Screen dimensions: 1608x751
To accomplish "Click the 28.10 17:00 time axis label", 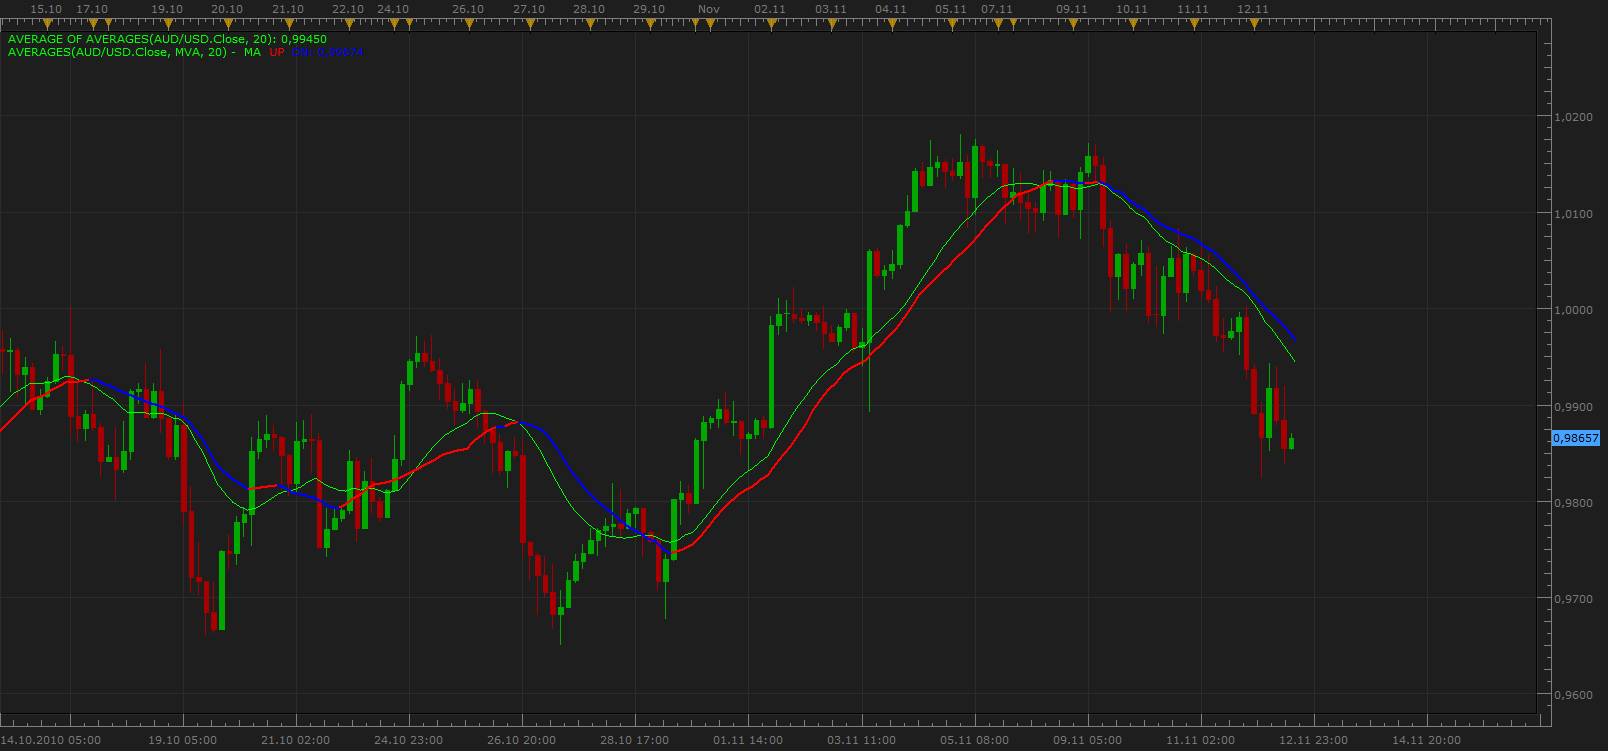I will [x=634, y=740].
